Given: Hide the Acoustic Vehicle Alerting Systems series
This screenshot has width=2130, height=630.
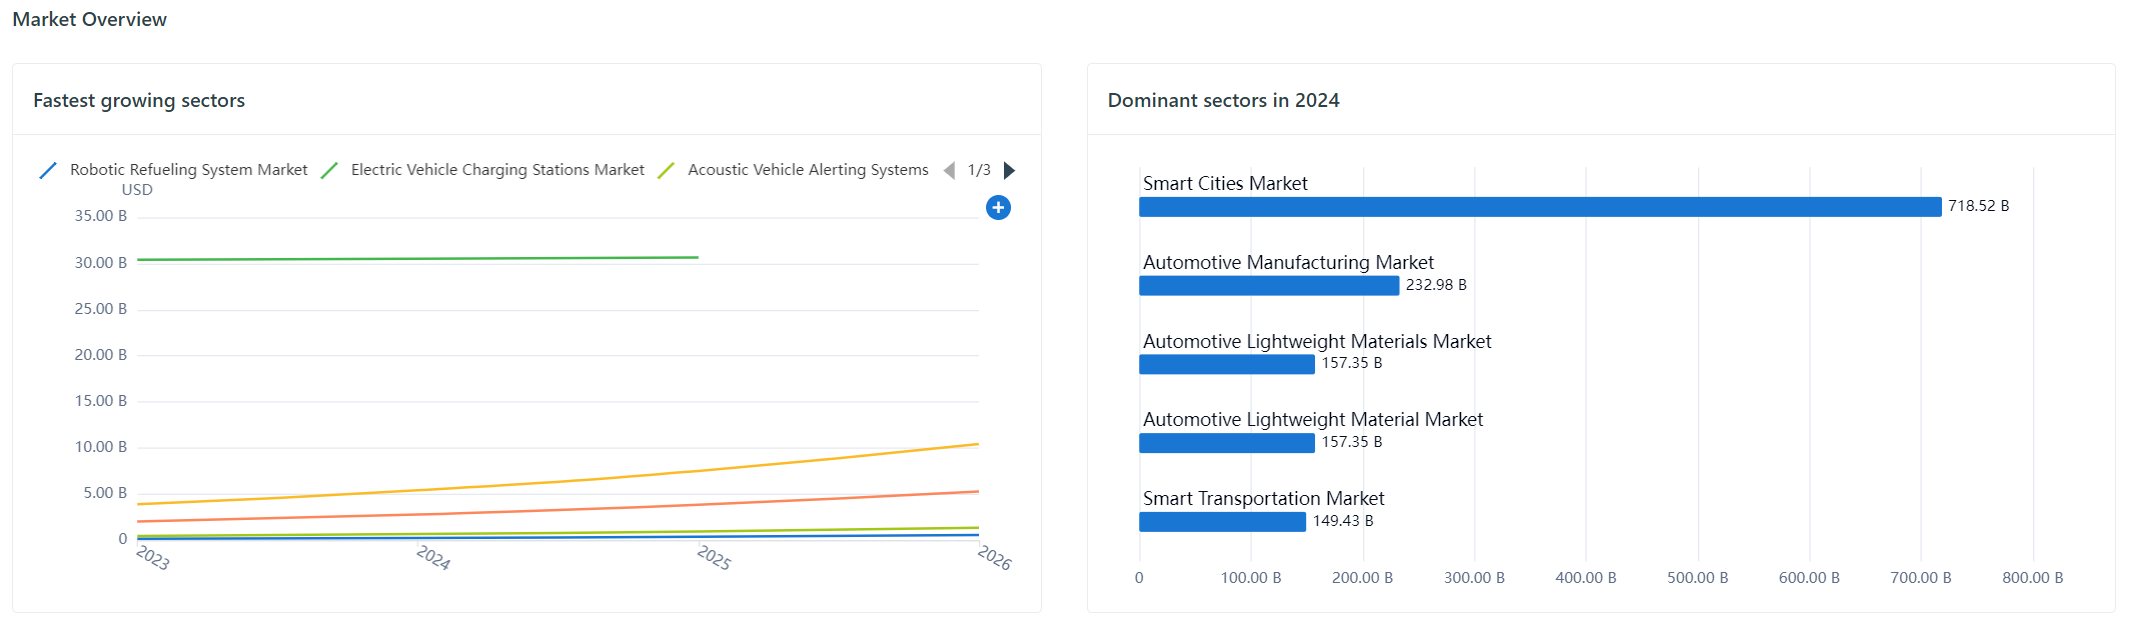Looking at the screenshot, I should point(807,170).
